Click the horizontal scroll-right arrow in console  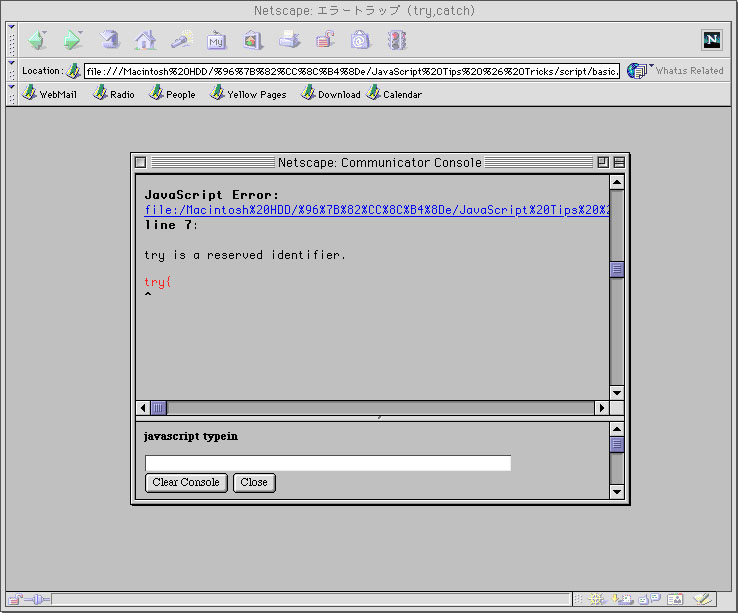tap(601, 408)
